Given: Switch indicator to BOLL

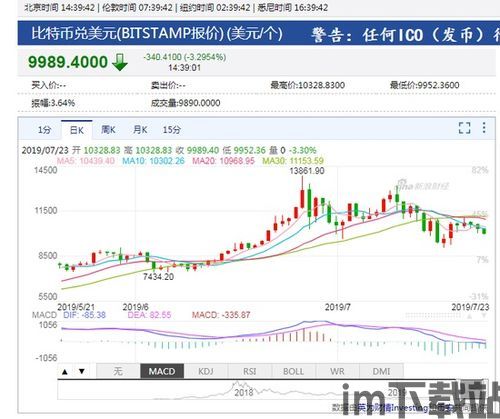Looking at the screenshot, I should point(294,371).
